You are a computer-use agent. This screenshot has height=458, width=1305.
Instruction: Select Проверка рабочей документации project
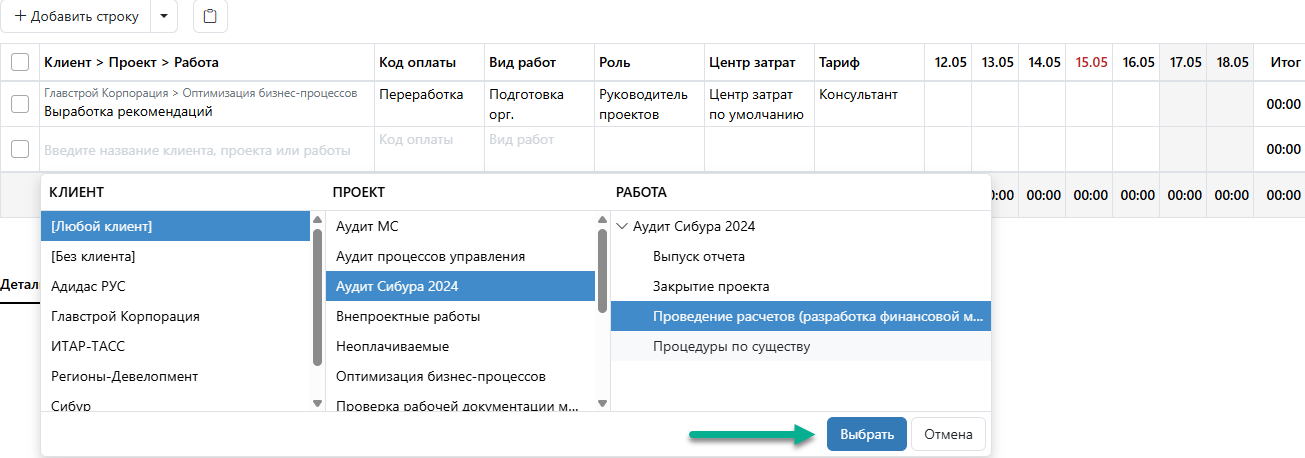tap(461, 404)
